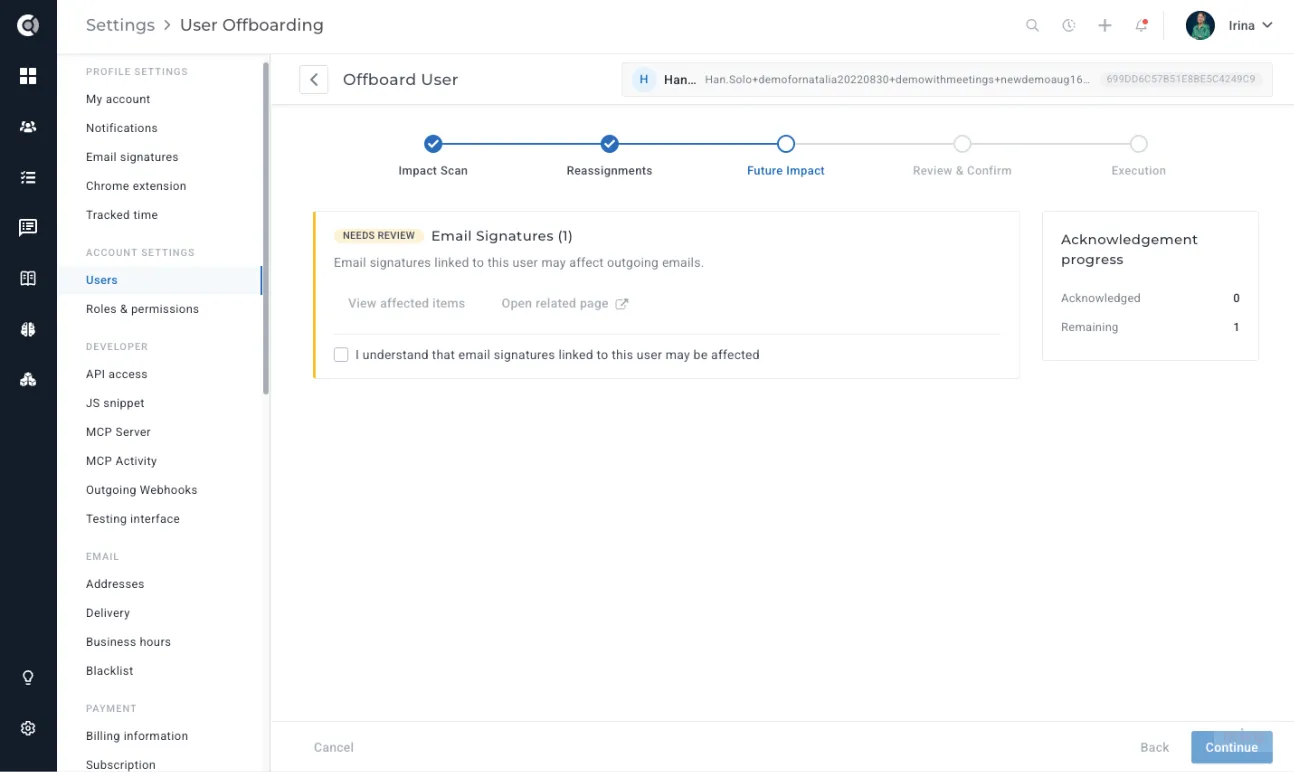
Task: Open settings gear icon at sidebar bottom
Action: click(28, 728)
